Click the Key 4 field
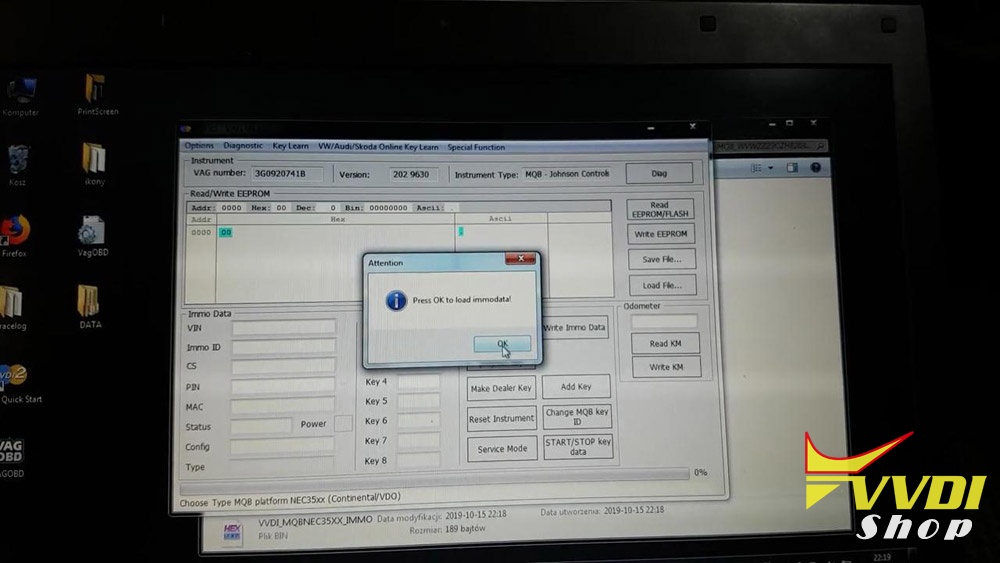Viewport: 1000px width, 563px height. coord(418,382)
